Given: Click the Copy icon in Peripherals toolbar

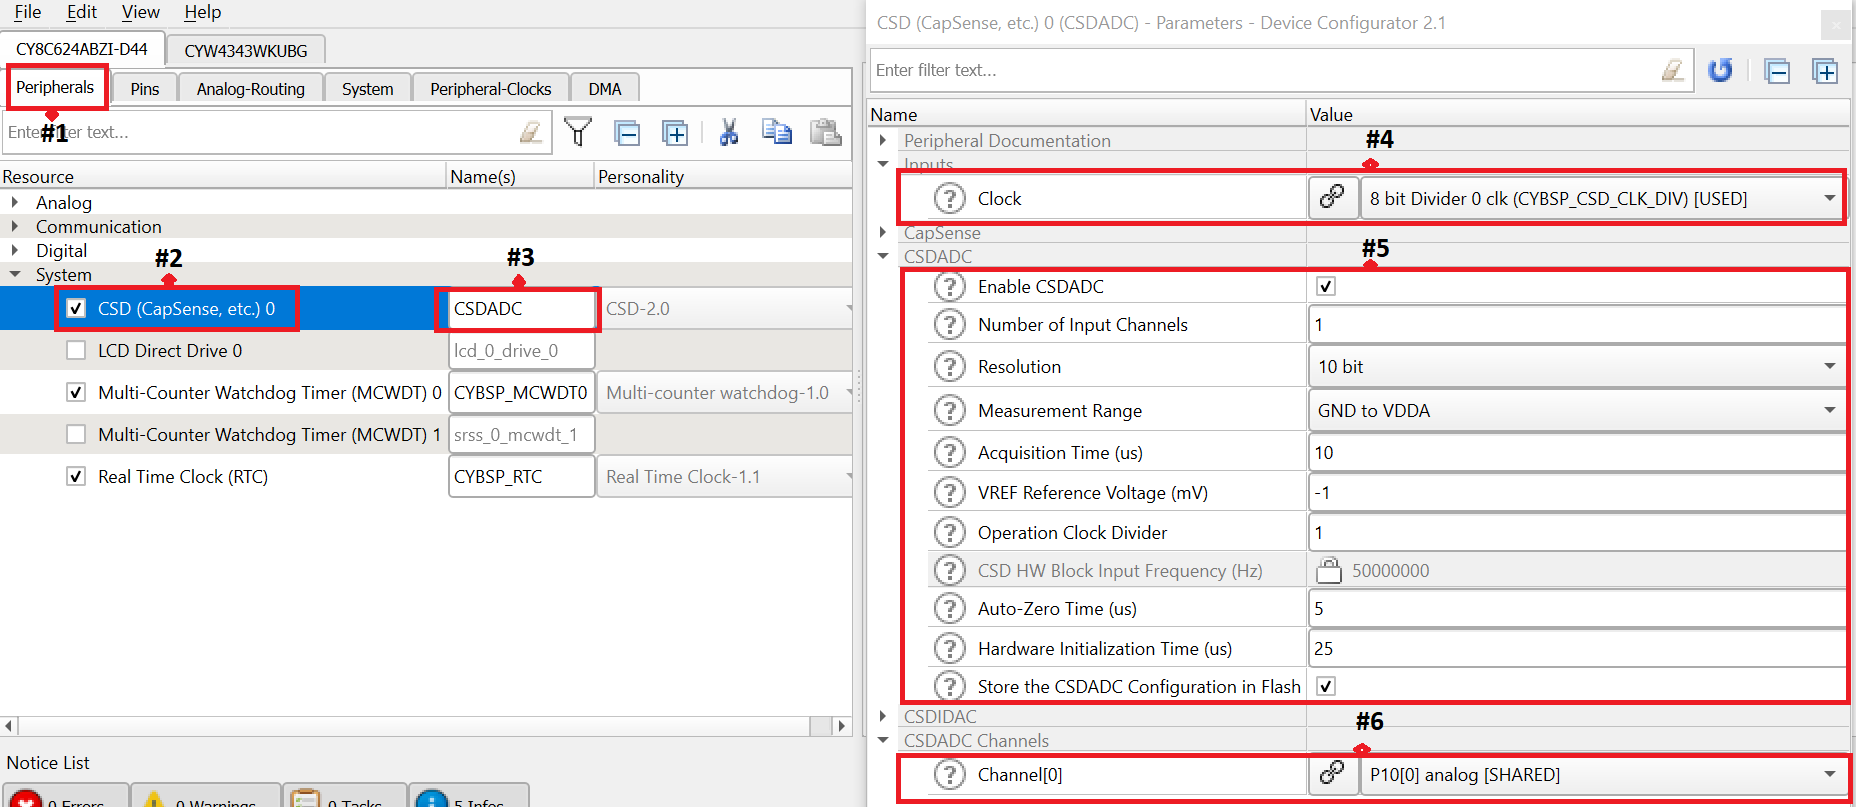Looking at the screenshot, I should click(x=777, y=132).
